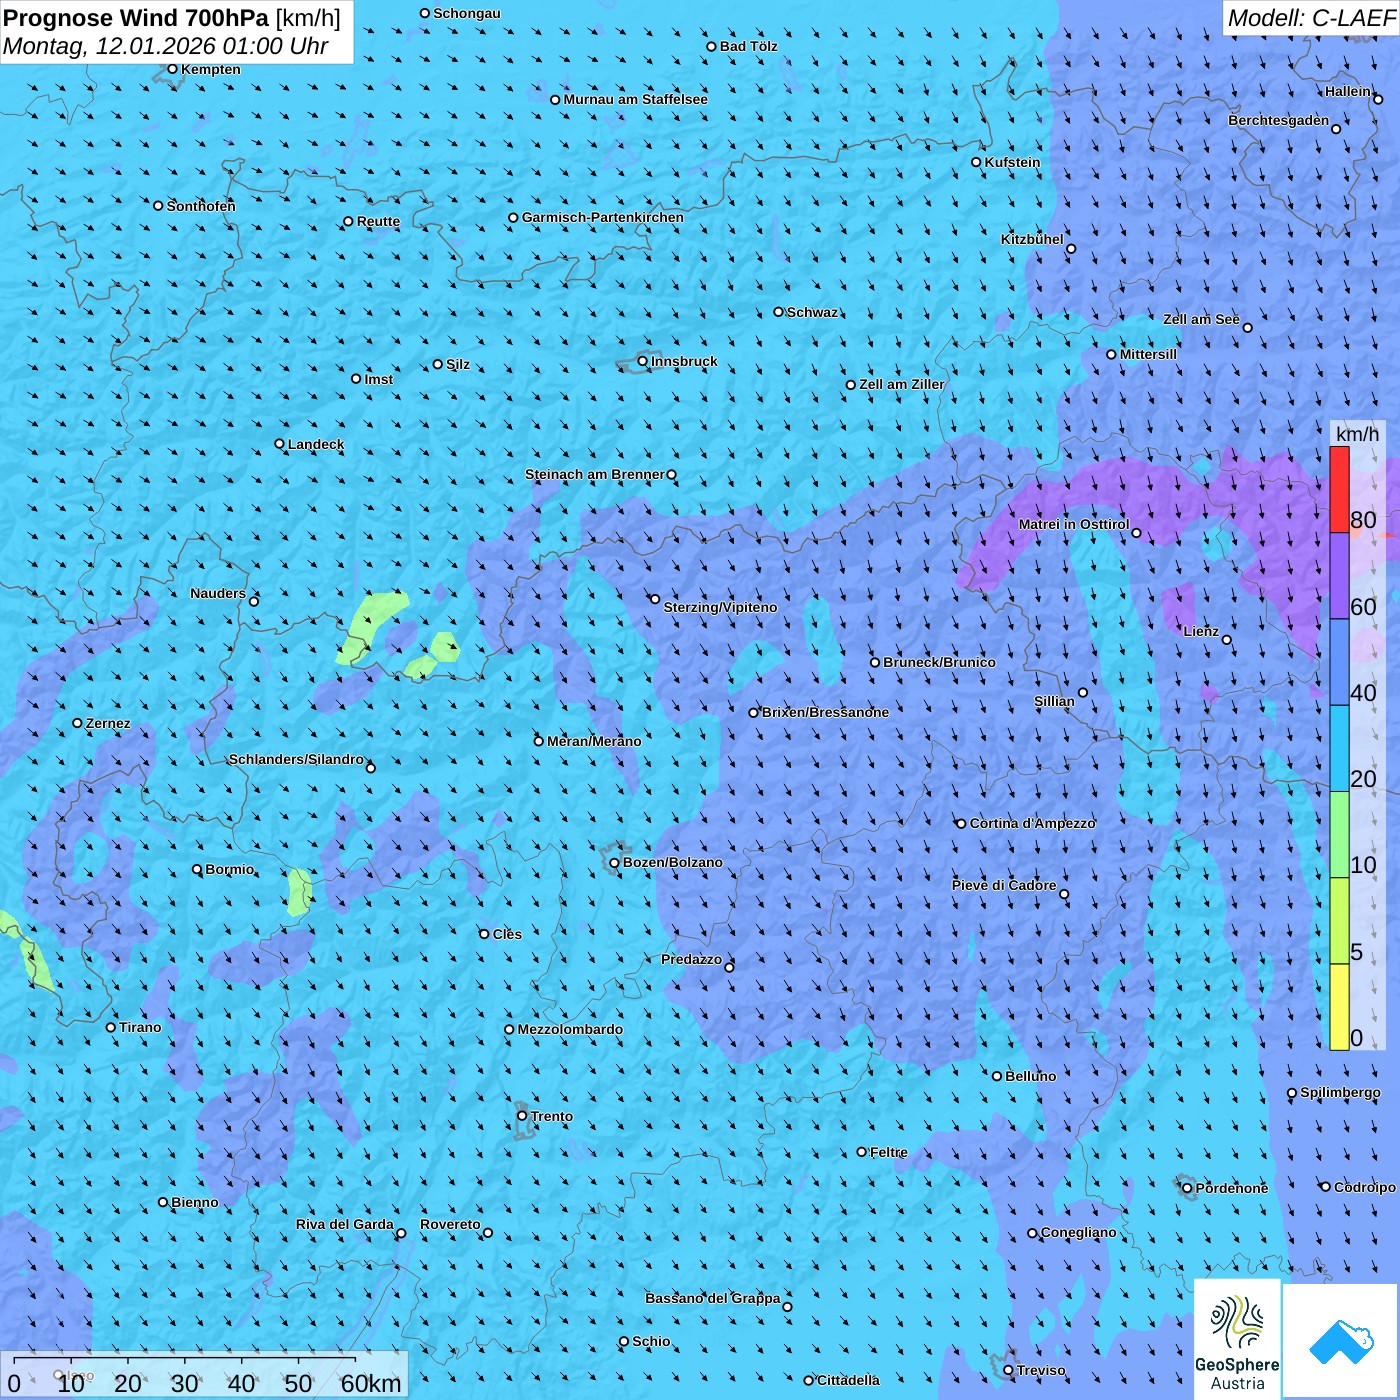The width and height of the screenshot is (1400, 1400).
Task: Click the 'Garmisch-Partenkirchen' label
Action: tap(603, 217)
